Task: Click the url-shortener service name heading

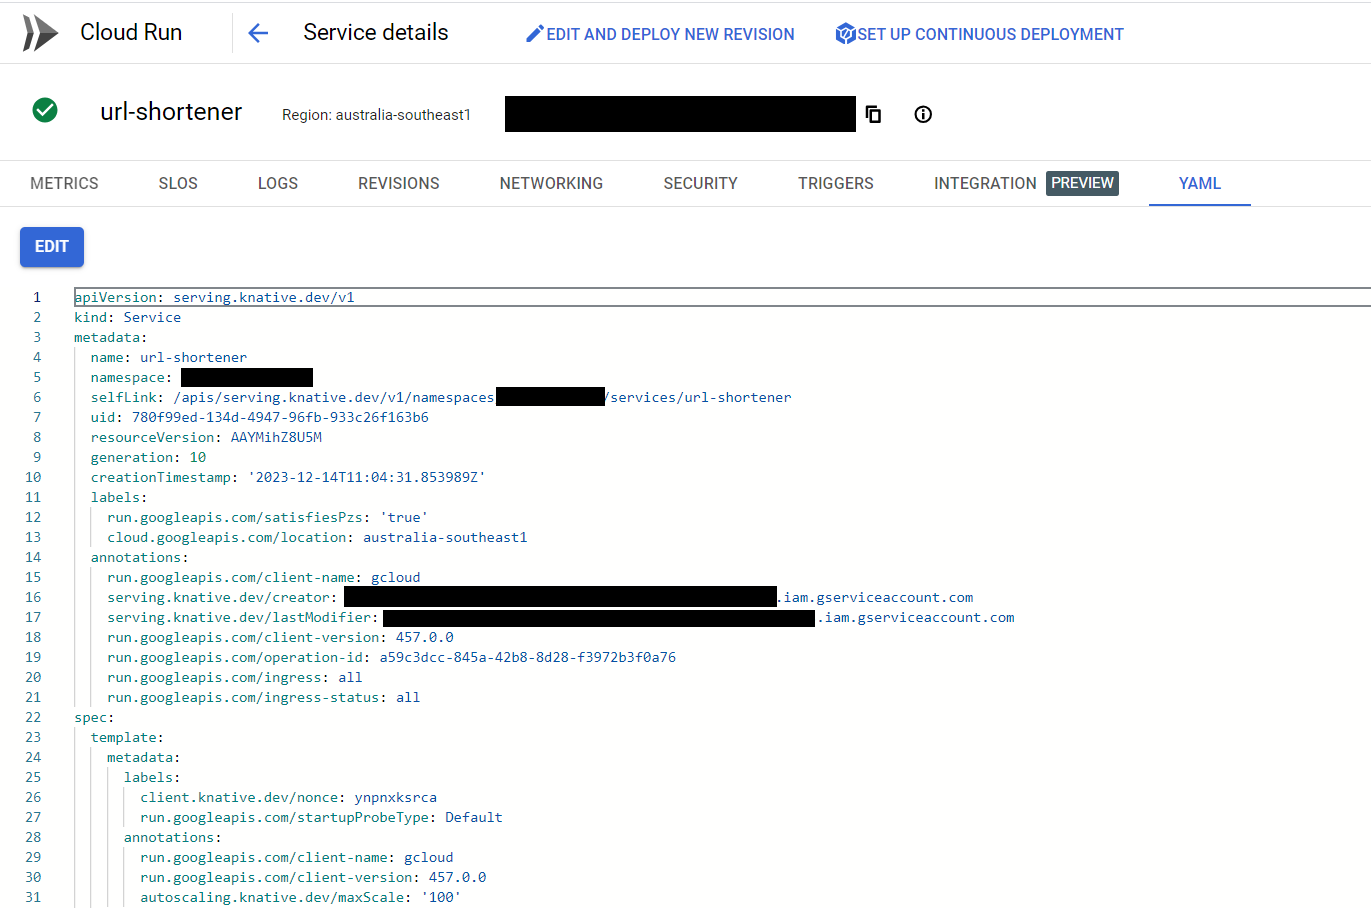Action: pyautogui.click(x=171, y=111)
